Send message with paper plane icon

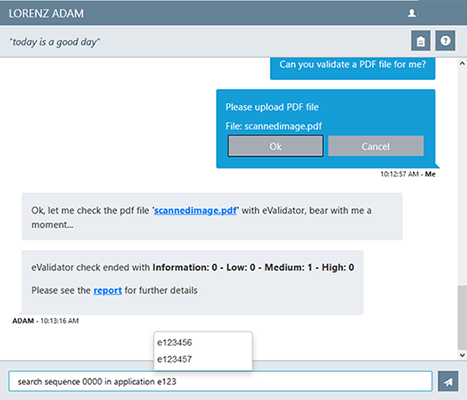pyautogui.click(x=448, y=381)
